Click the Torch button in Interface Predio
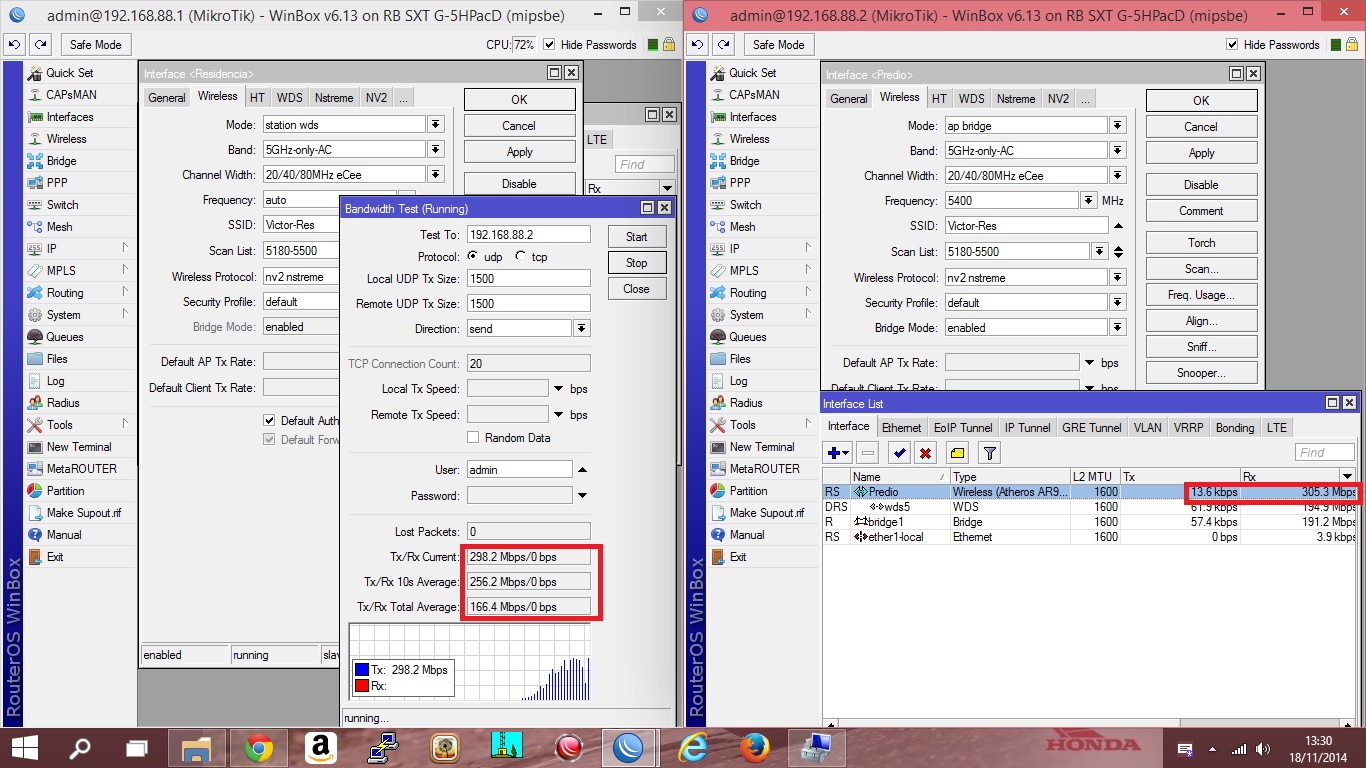Image resolution: width=1366 pixels, height=768 pixels. [x=1202, y=243]
